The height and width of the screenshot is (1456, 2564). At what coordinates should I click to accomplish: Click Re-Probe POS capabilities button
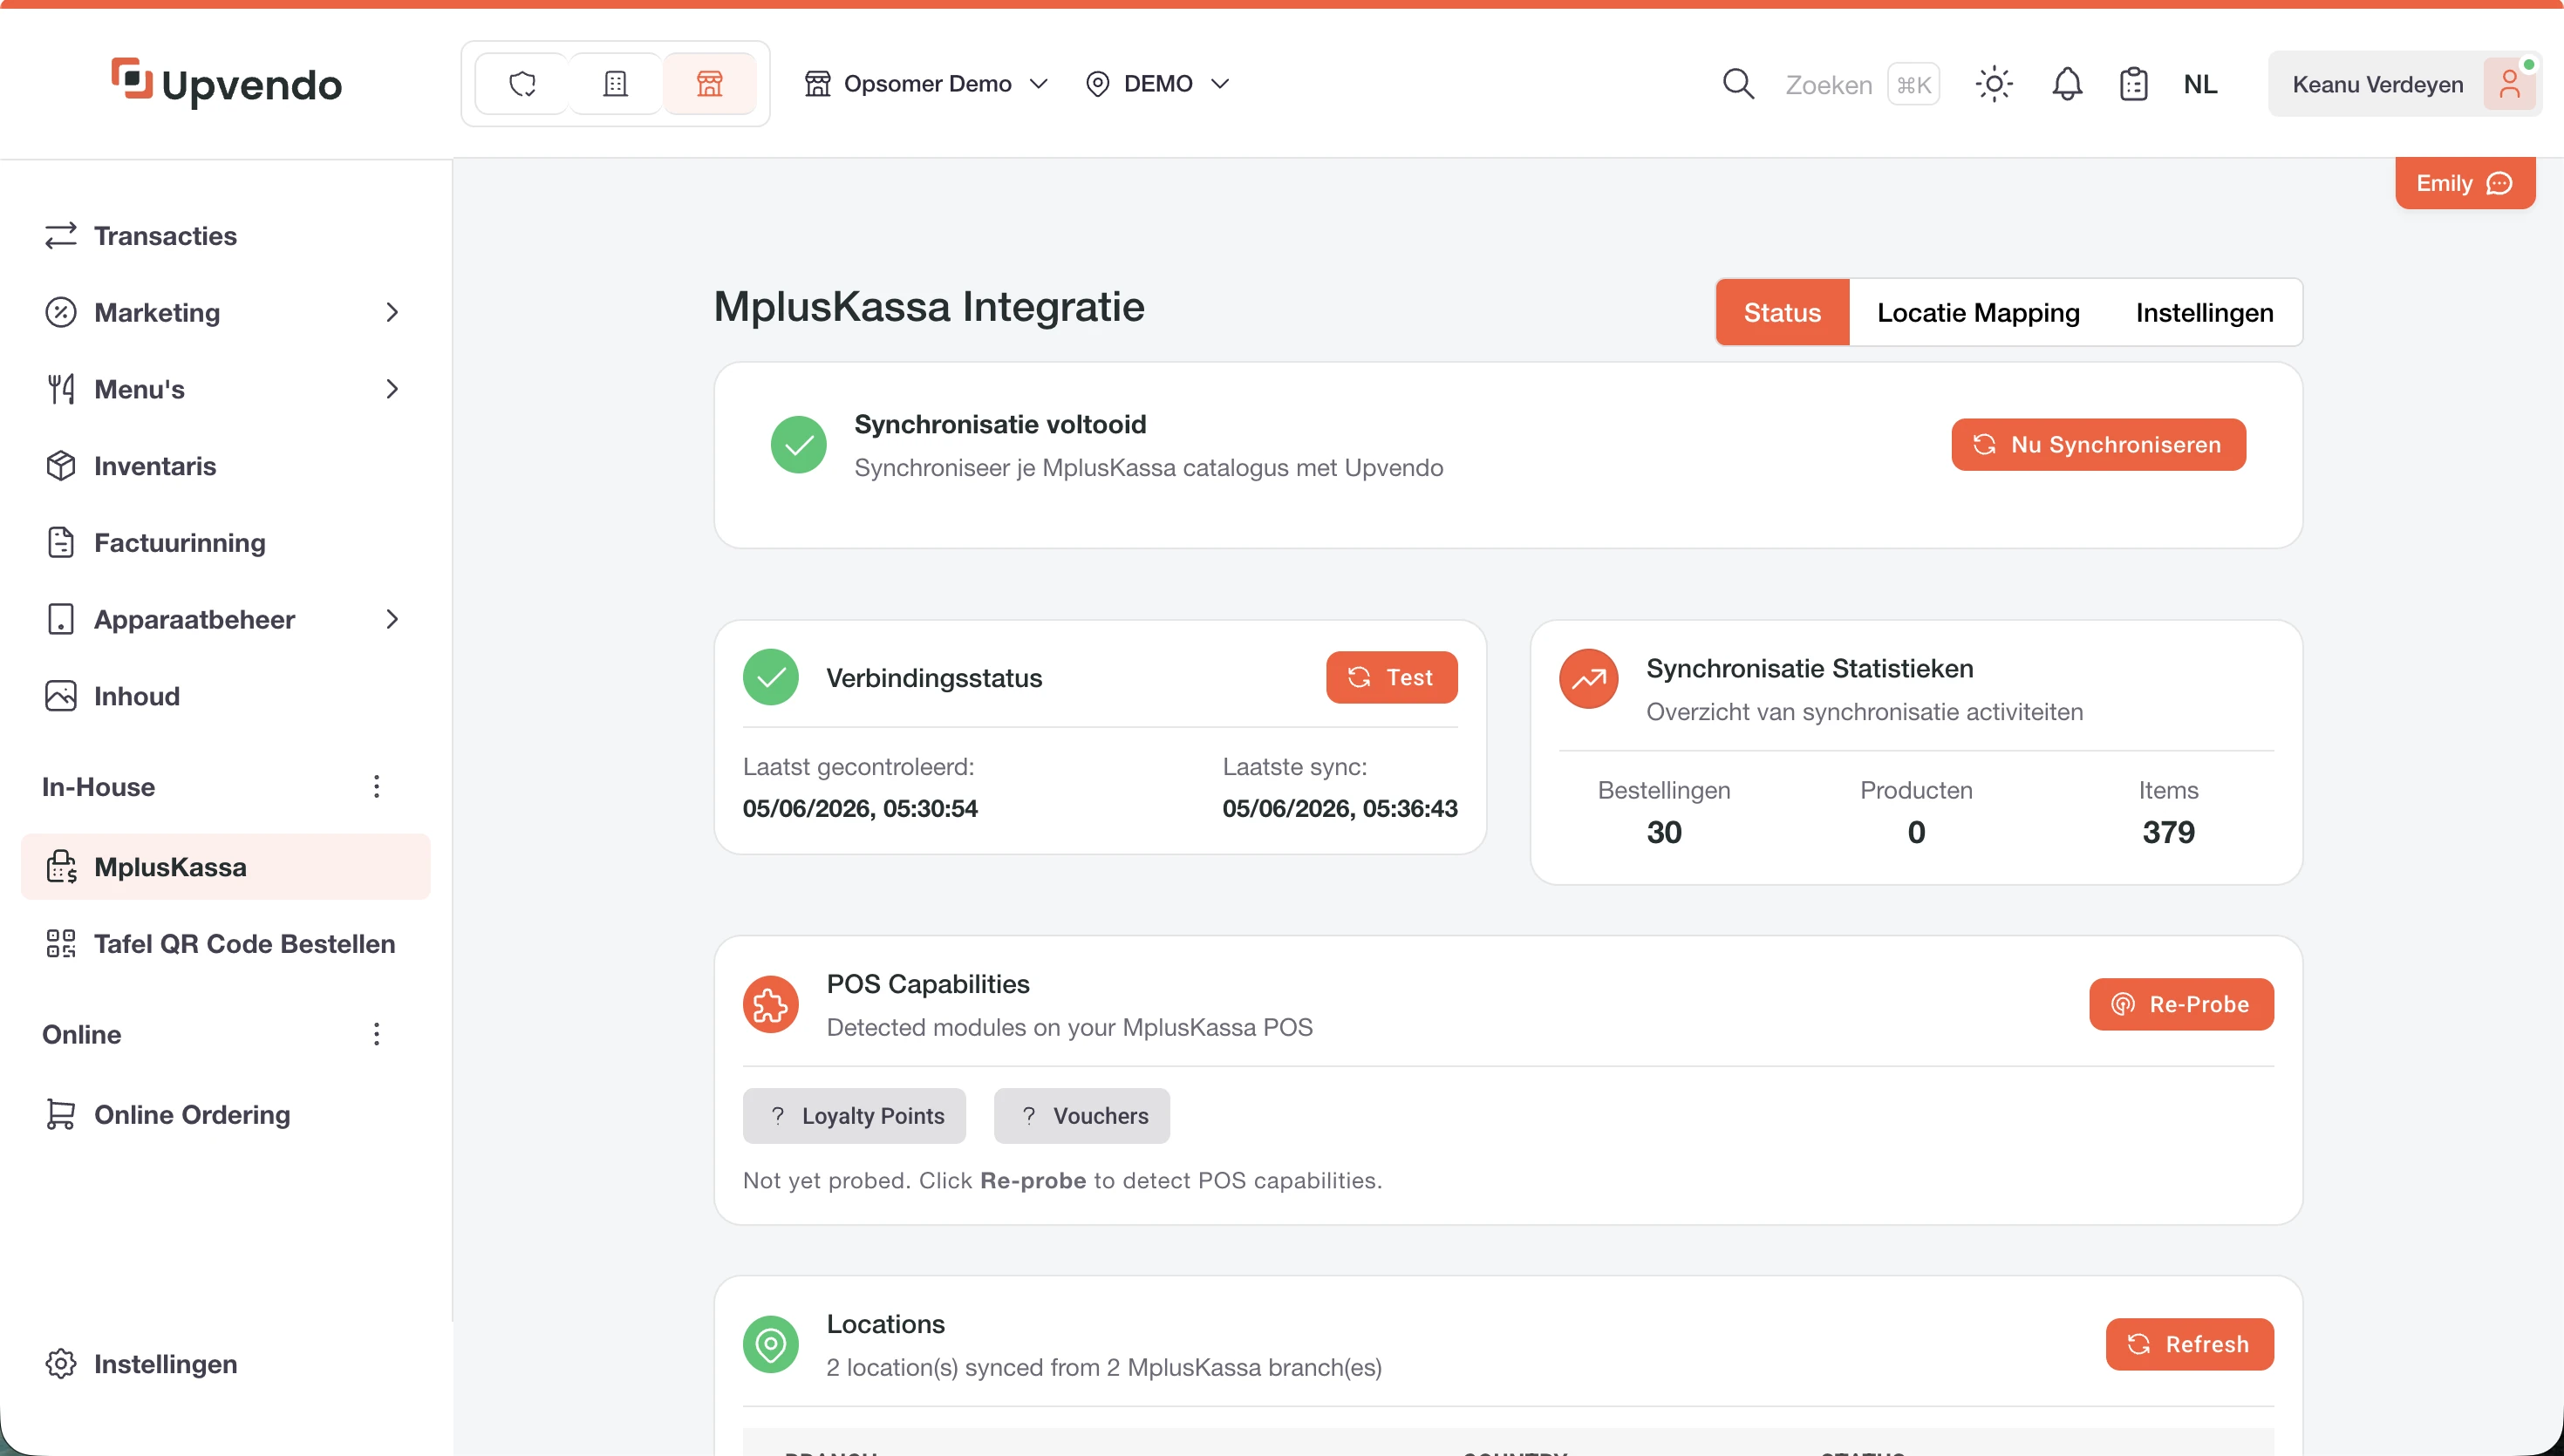click(2181, 1005)
